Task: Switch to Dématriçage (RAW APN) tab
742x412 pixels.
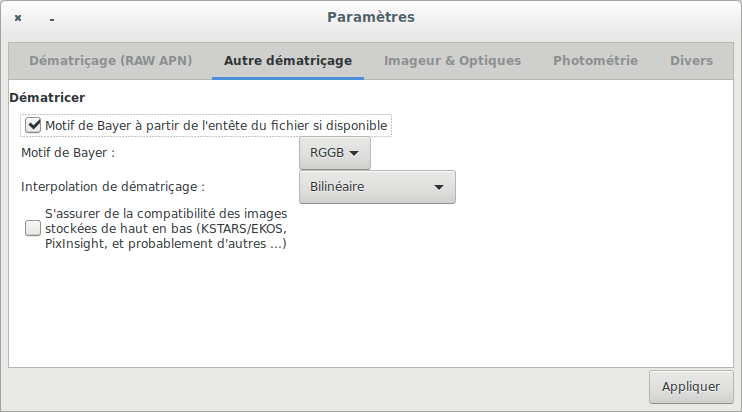Action: click(110, 61)
